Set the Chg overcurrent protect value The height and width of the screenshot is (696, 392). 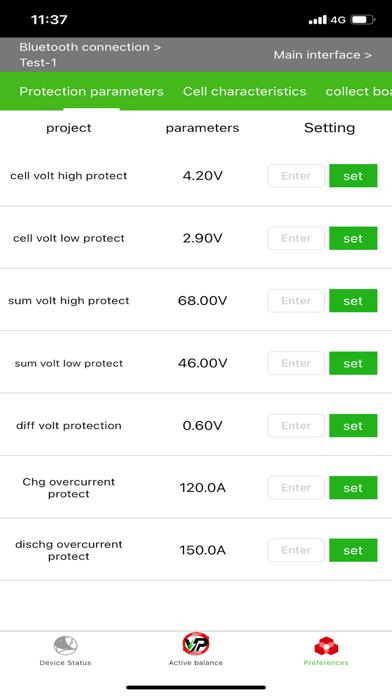pos(353,488)
